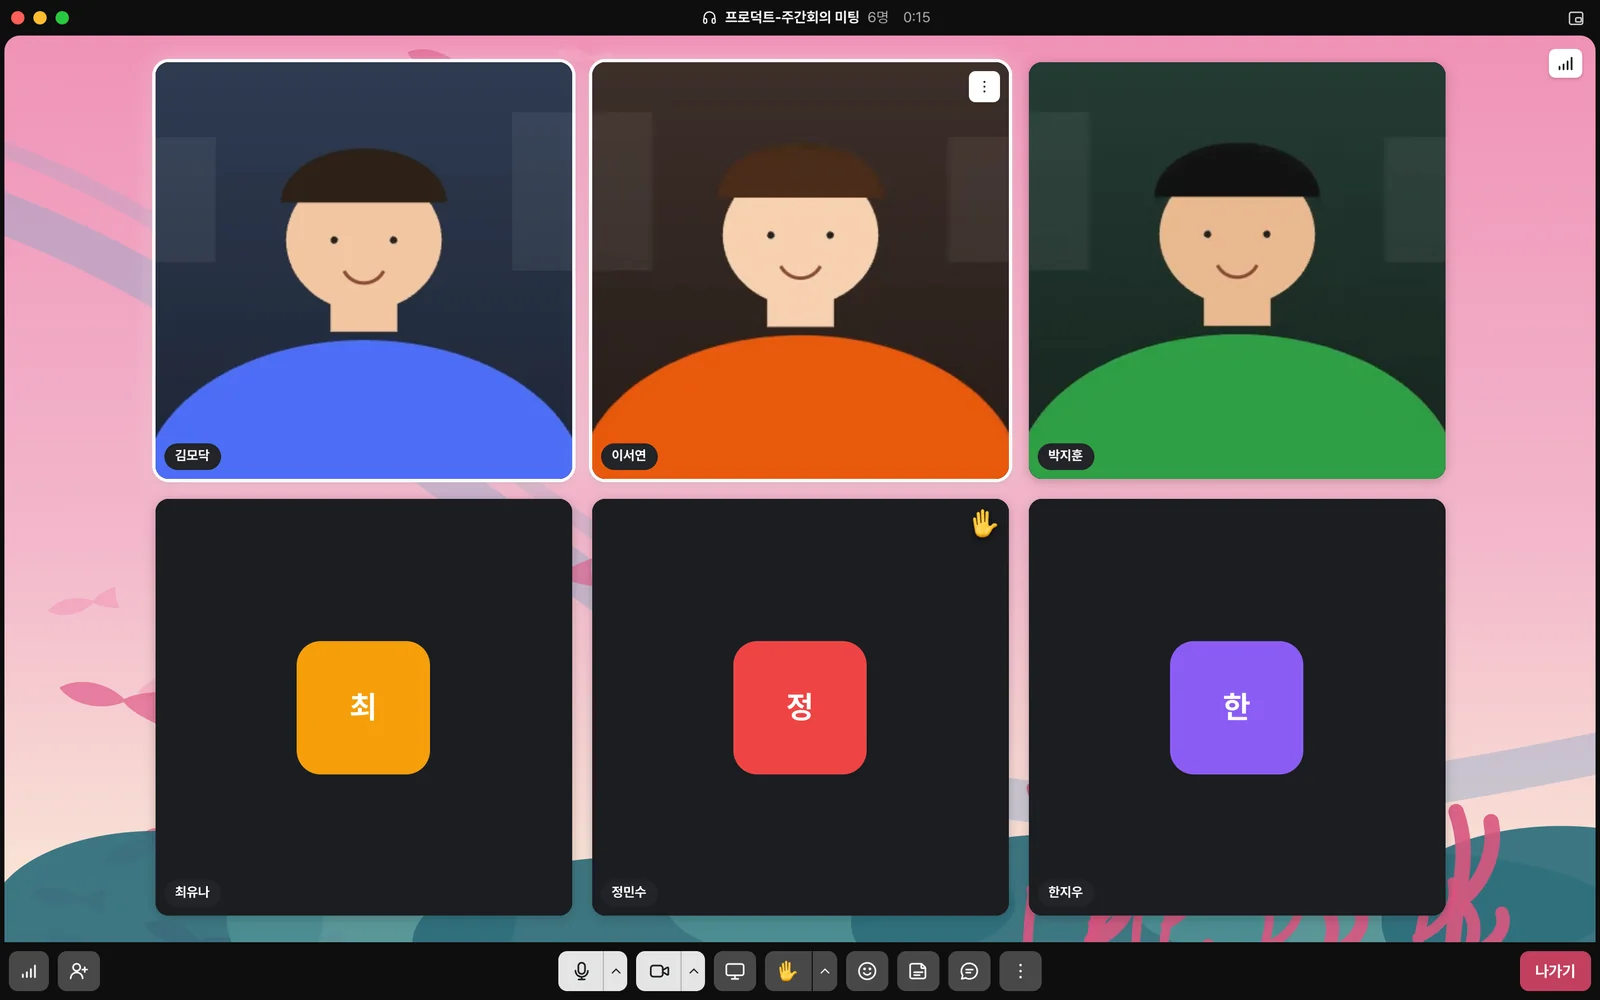Start screen sharing

735,971
